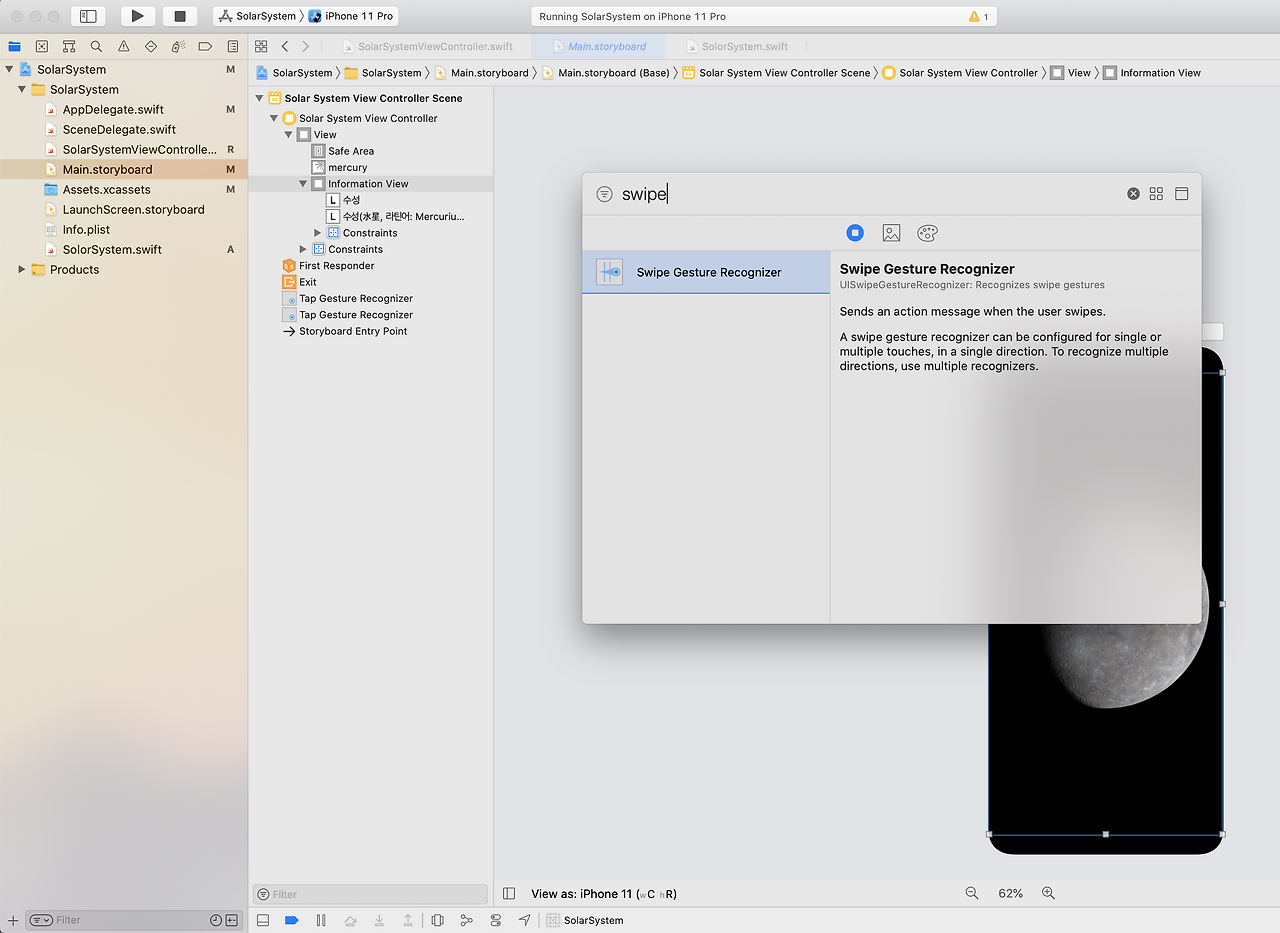1280x933 pixels.
Task: Toggle library detail pane button
Action: coord(1181,194)
